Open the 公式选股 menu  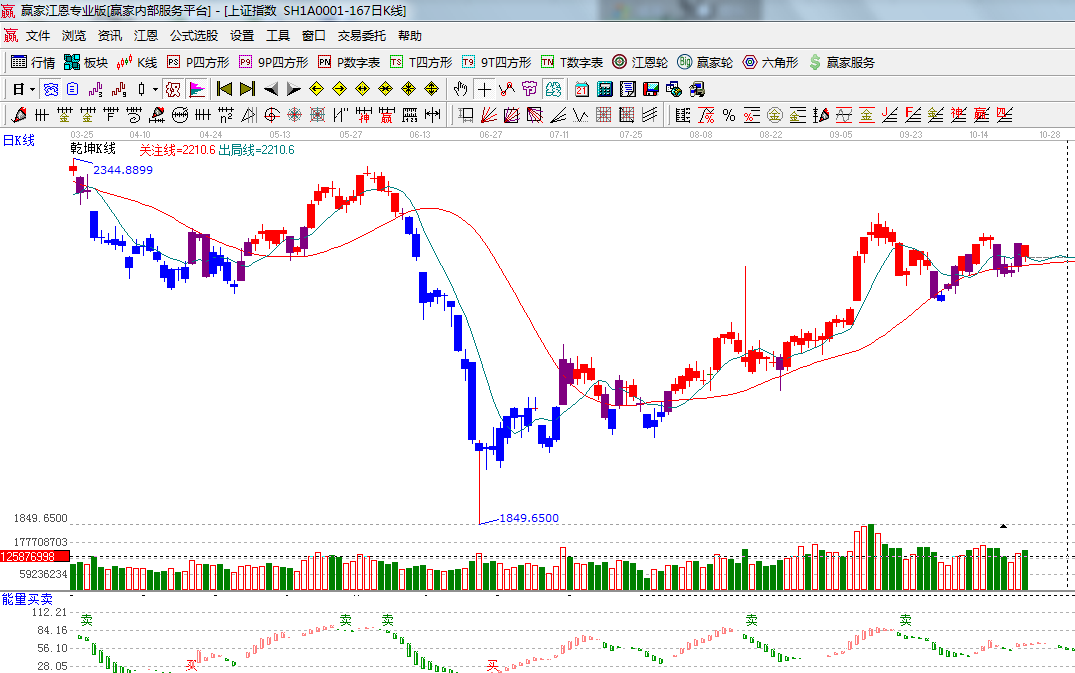[x=193, y=35]
